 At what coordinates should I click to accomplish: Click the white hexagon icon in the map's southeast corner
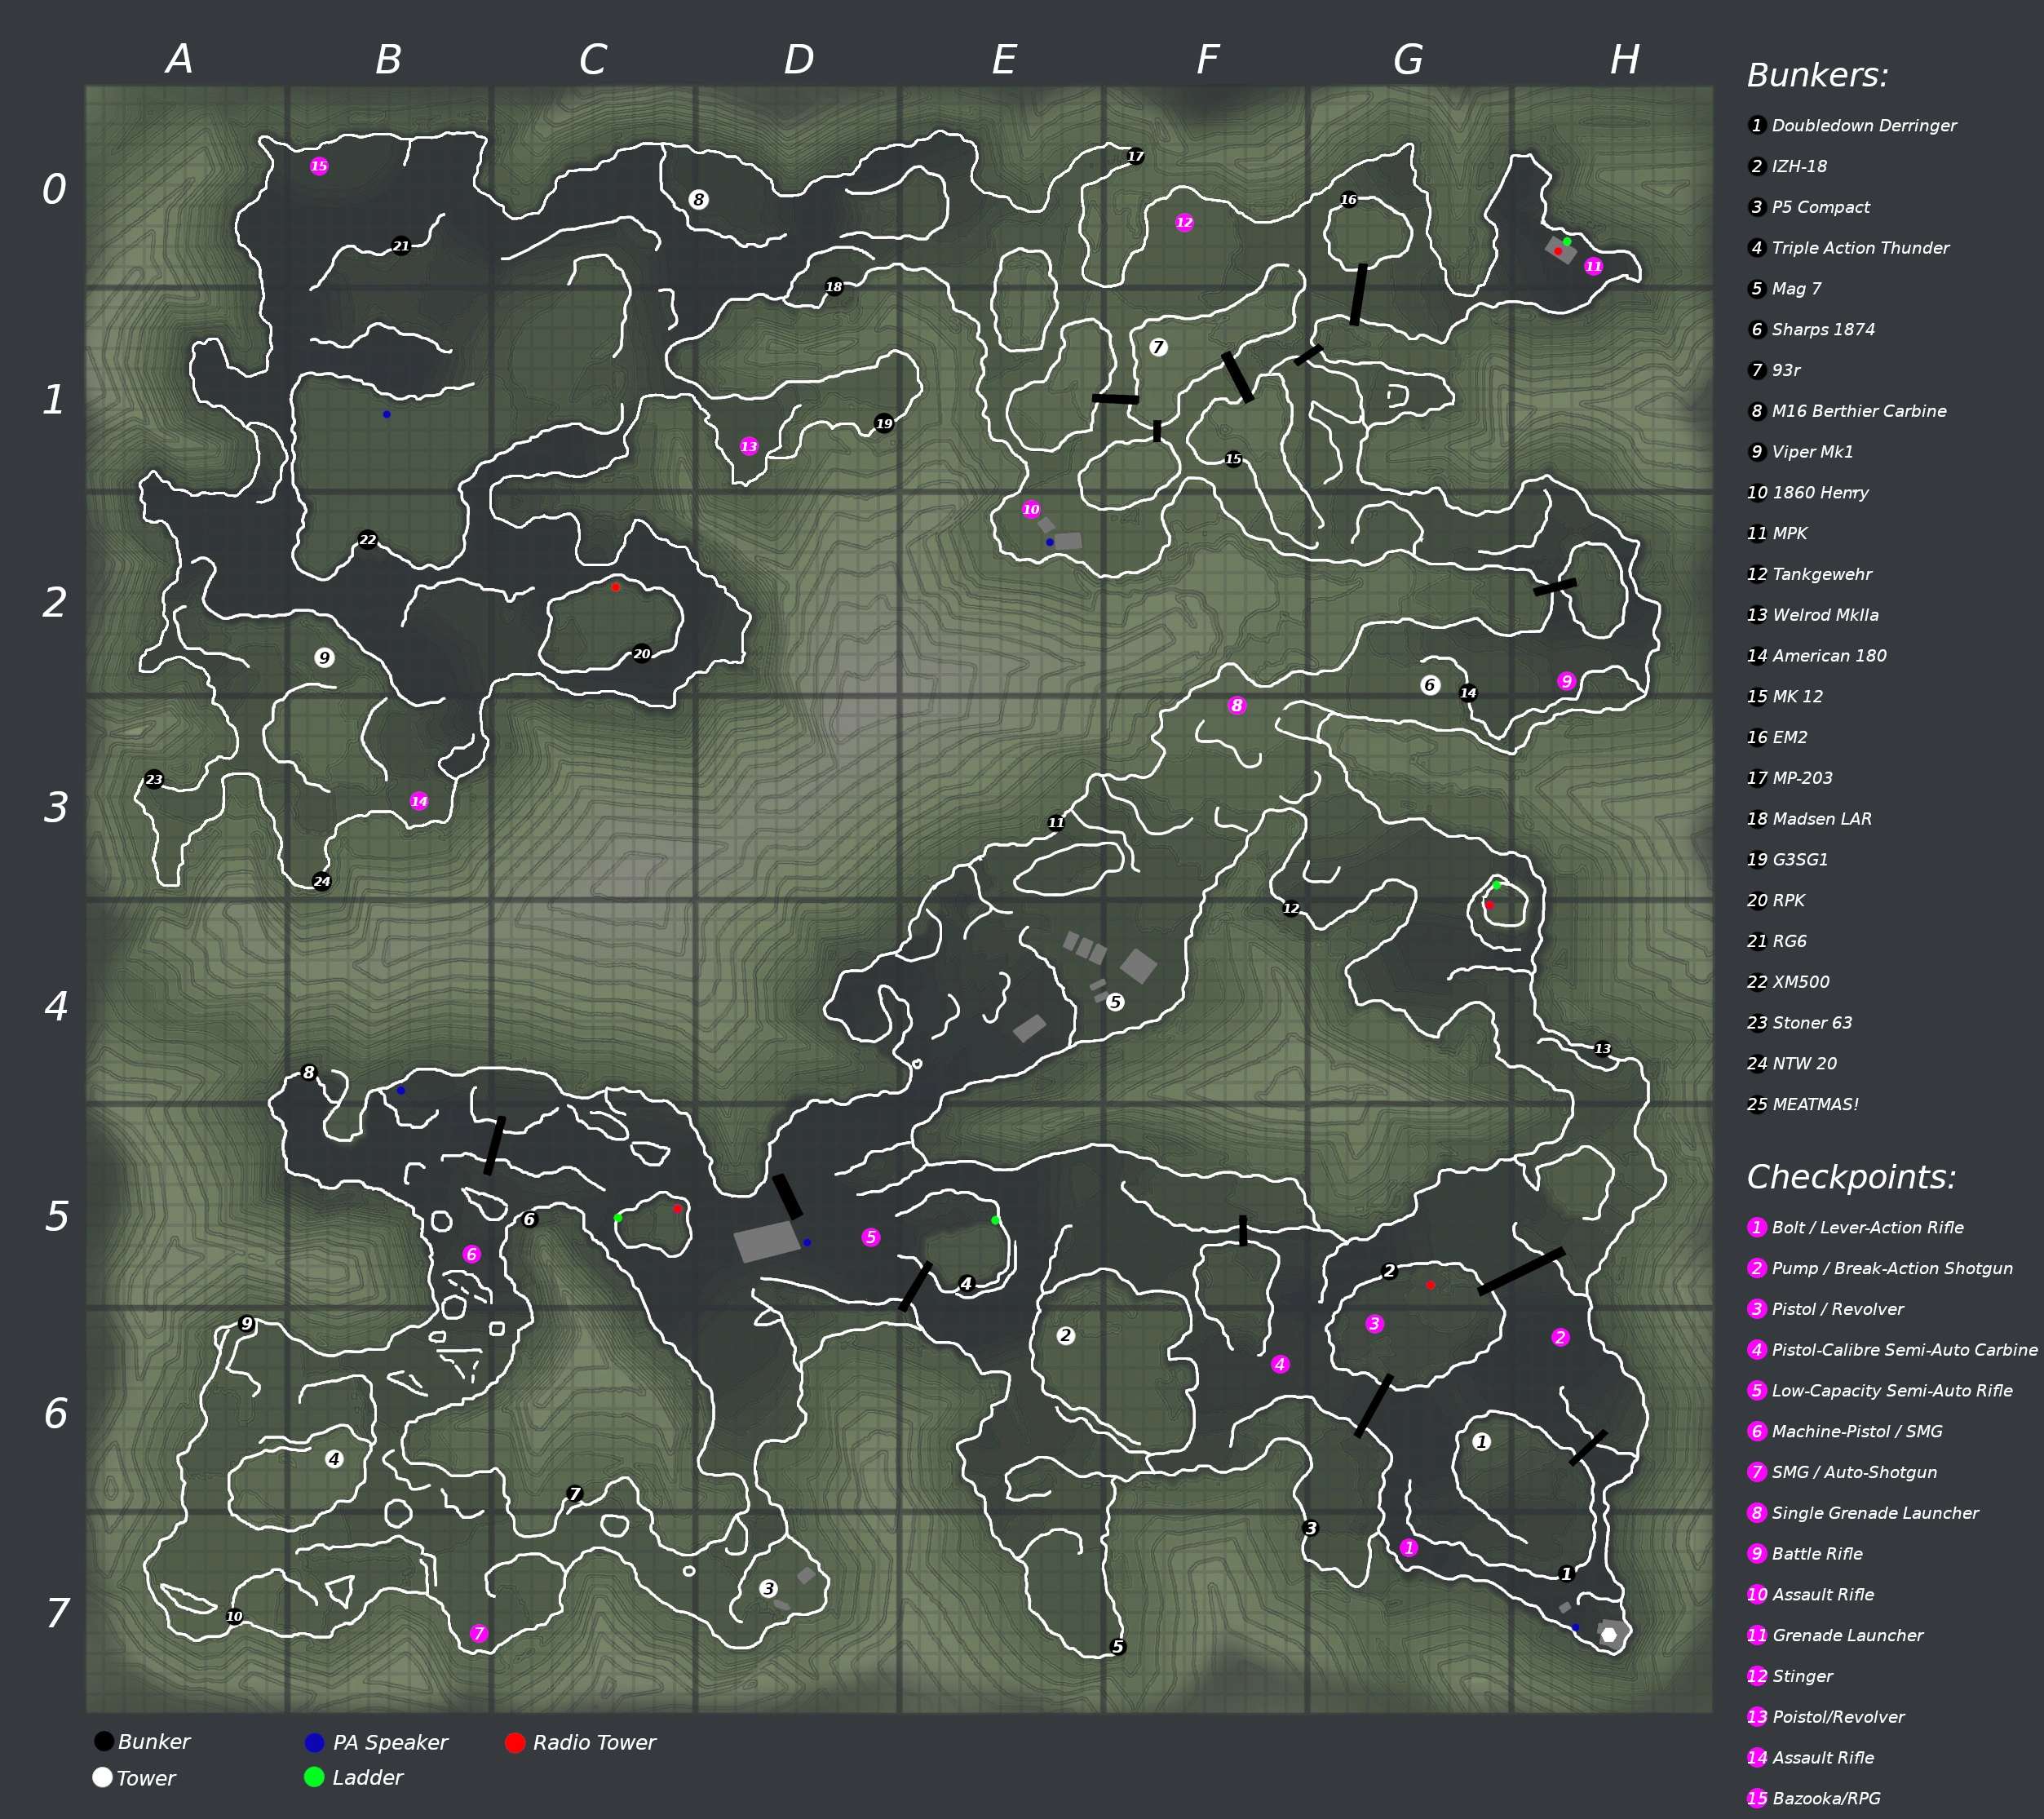pos(1609,1635)
